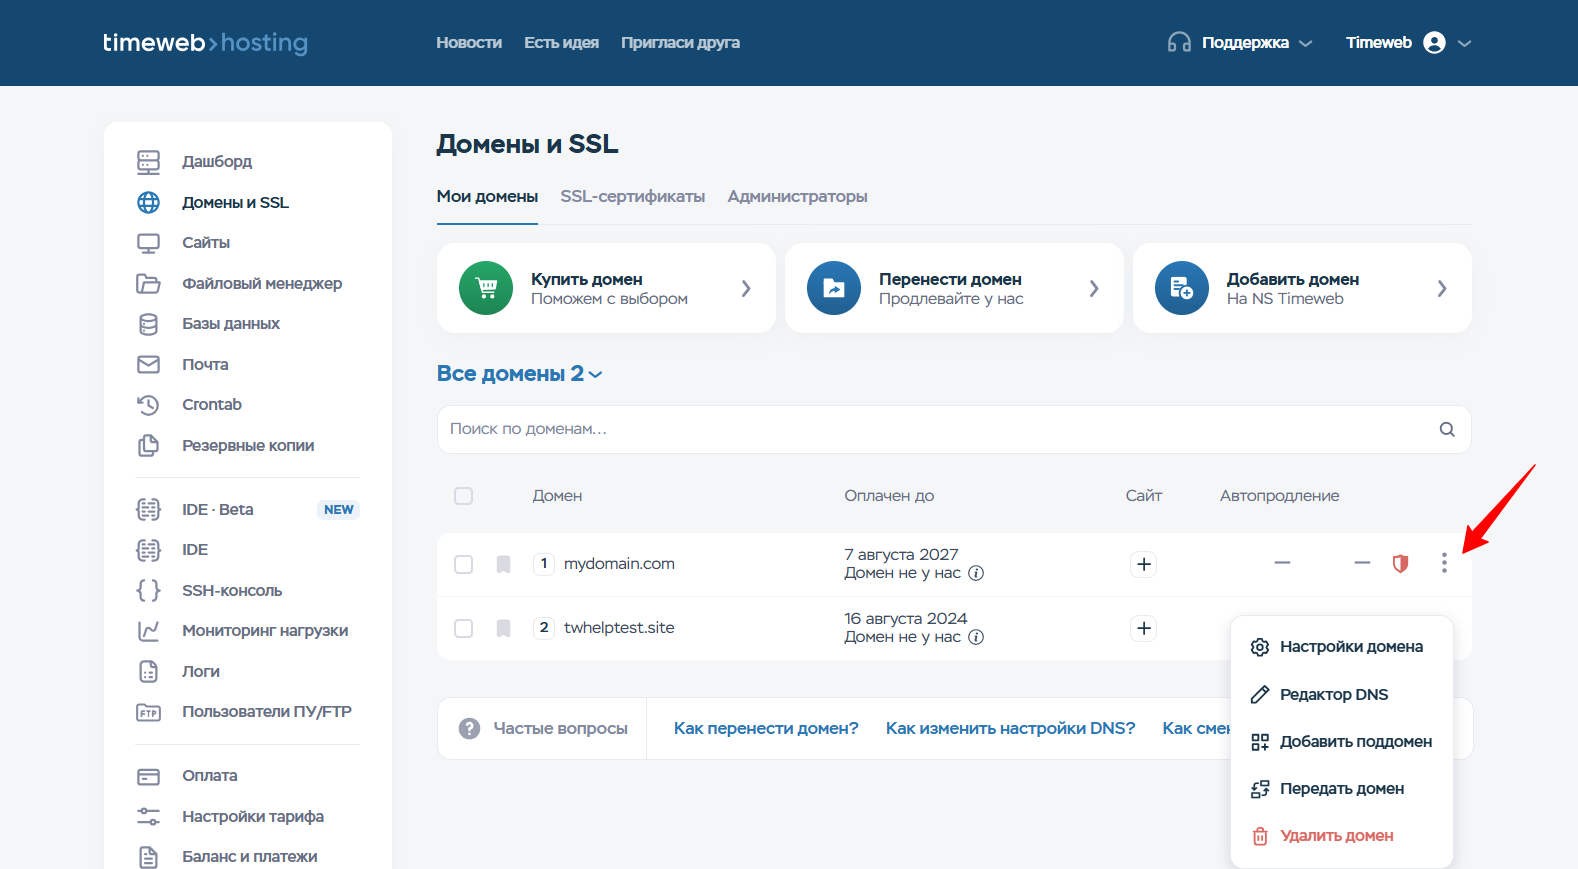Viewport: 1578px width, 869px height.
Task: Click the twhelptest.site domain name
Action: [619, 628]
